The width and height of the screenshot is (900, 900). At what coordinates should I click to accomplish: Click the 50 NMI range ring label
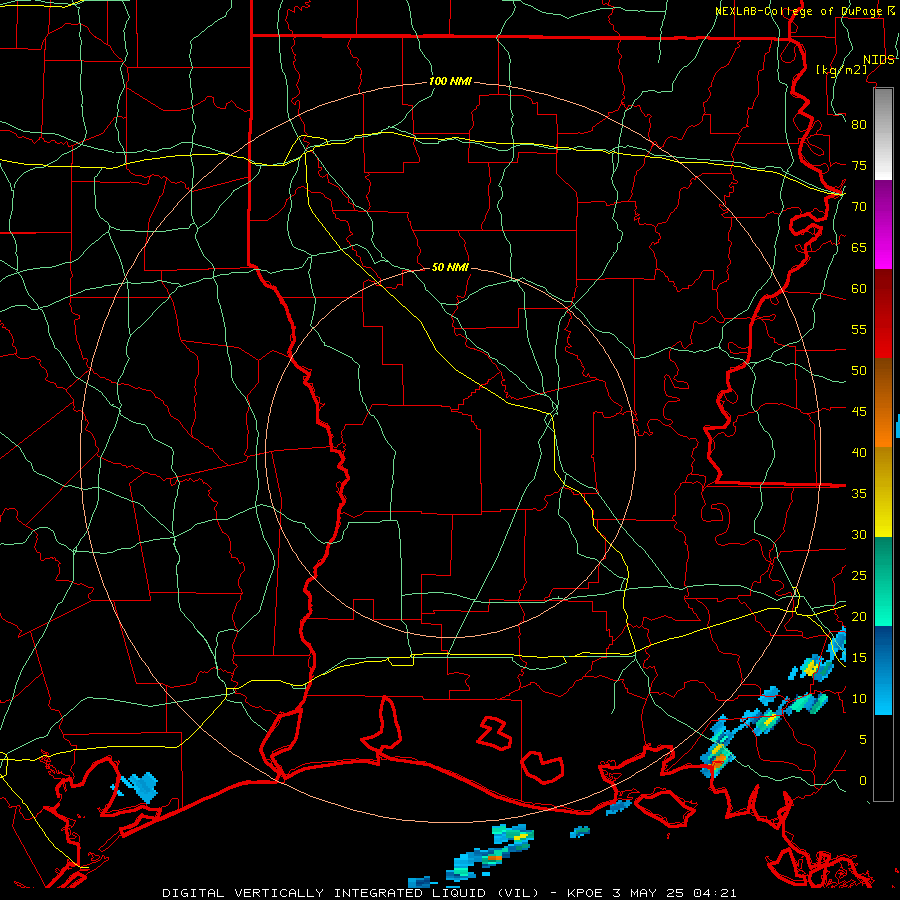[450, 267]
